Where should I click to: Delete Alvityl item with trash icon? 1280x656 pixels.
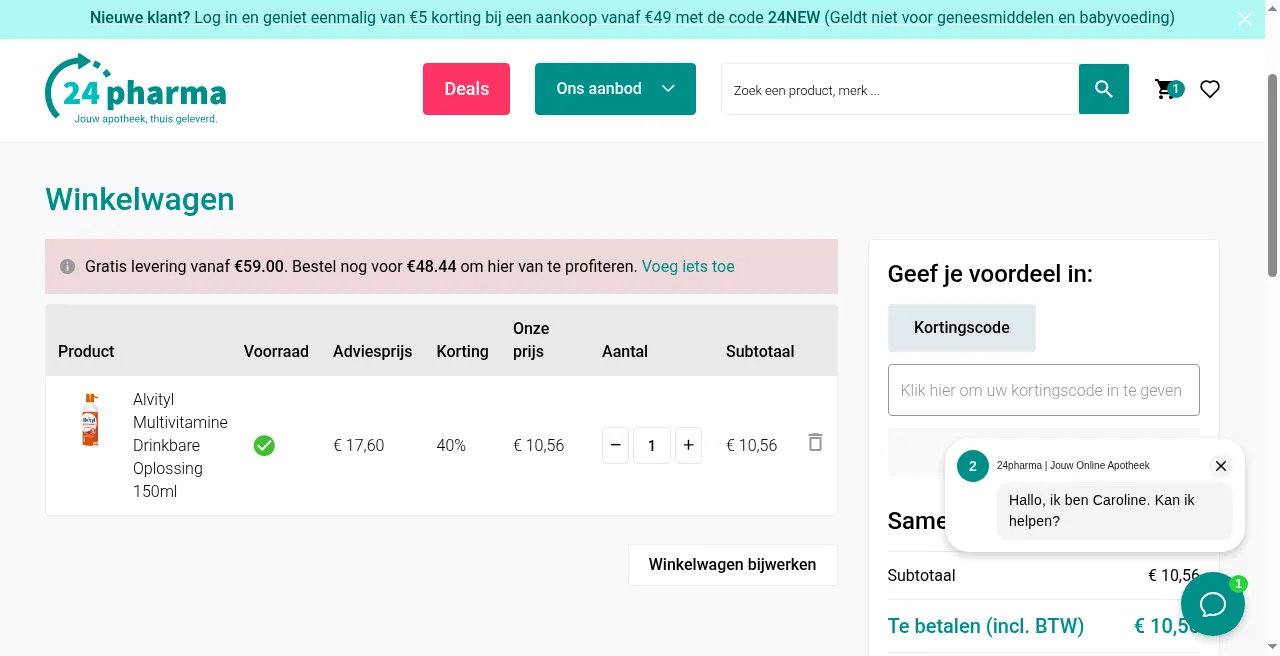[x=815, y=442]
